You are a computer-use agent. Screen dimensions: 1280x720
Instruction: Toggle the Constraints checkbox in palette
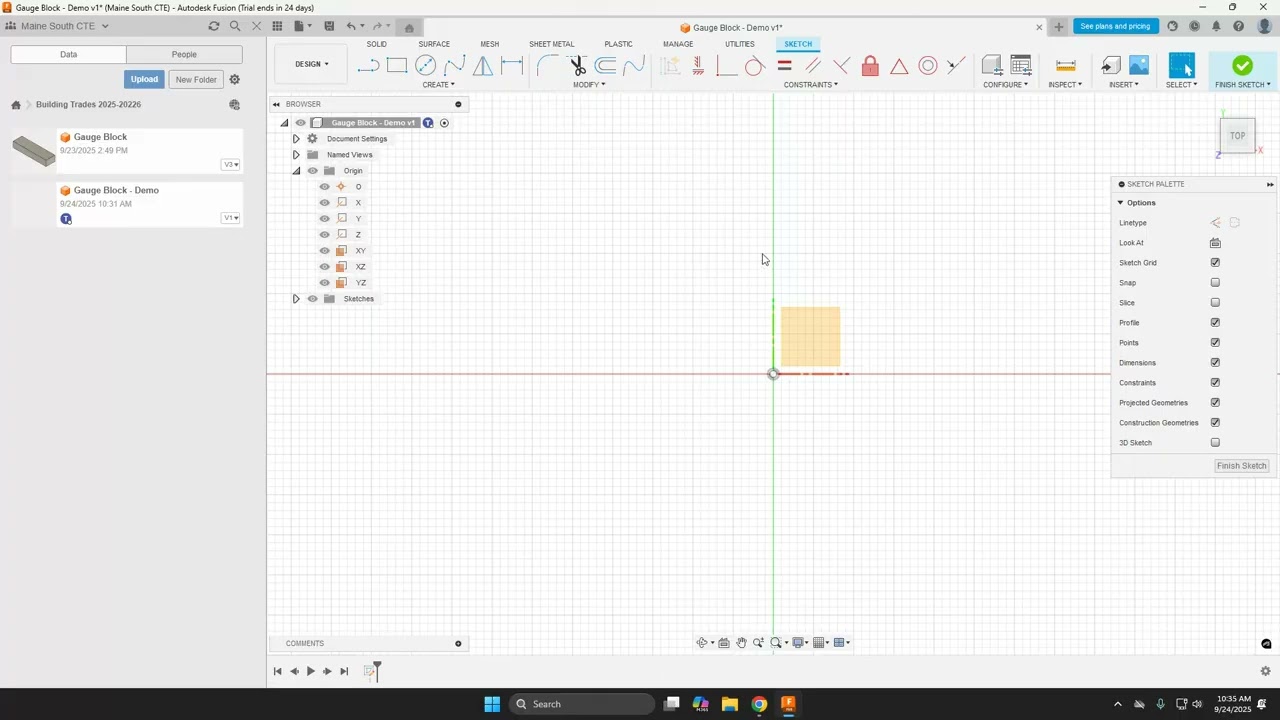pyautogui.click(x=1215, y=383)
